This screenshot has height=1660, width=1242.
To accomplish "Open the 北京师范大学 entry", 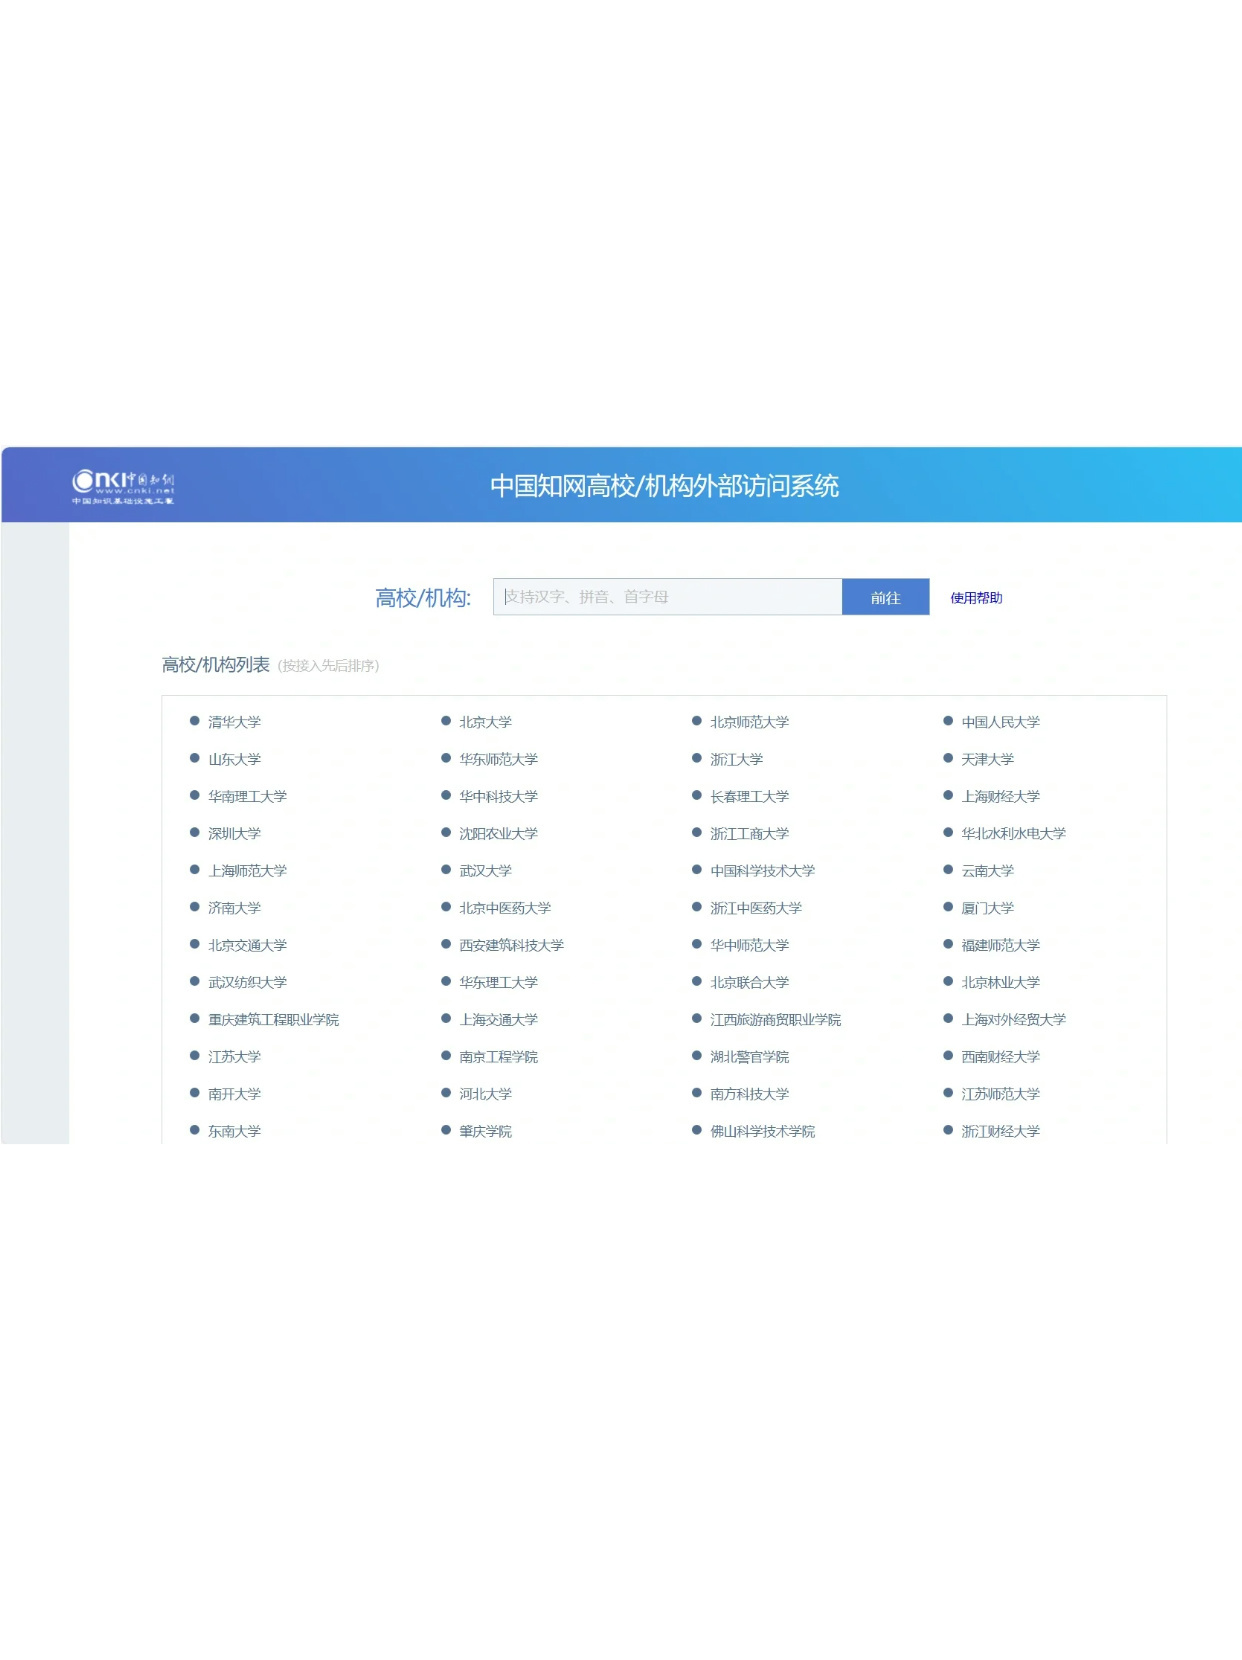I will [x=749, y=722].
